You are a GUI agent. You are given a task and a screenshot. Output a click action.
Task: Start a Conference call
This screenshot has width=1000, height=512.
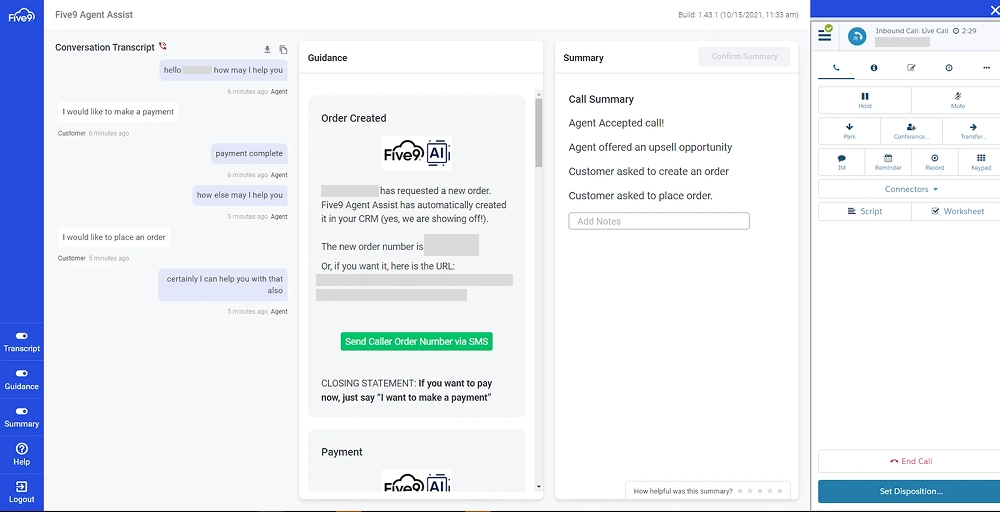911,131
